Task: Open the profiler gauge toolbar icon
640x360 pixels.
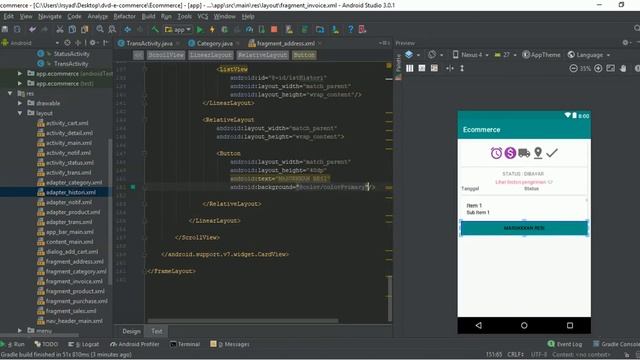Action: click(x=249, y=29)
